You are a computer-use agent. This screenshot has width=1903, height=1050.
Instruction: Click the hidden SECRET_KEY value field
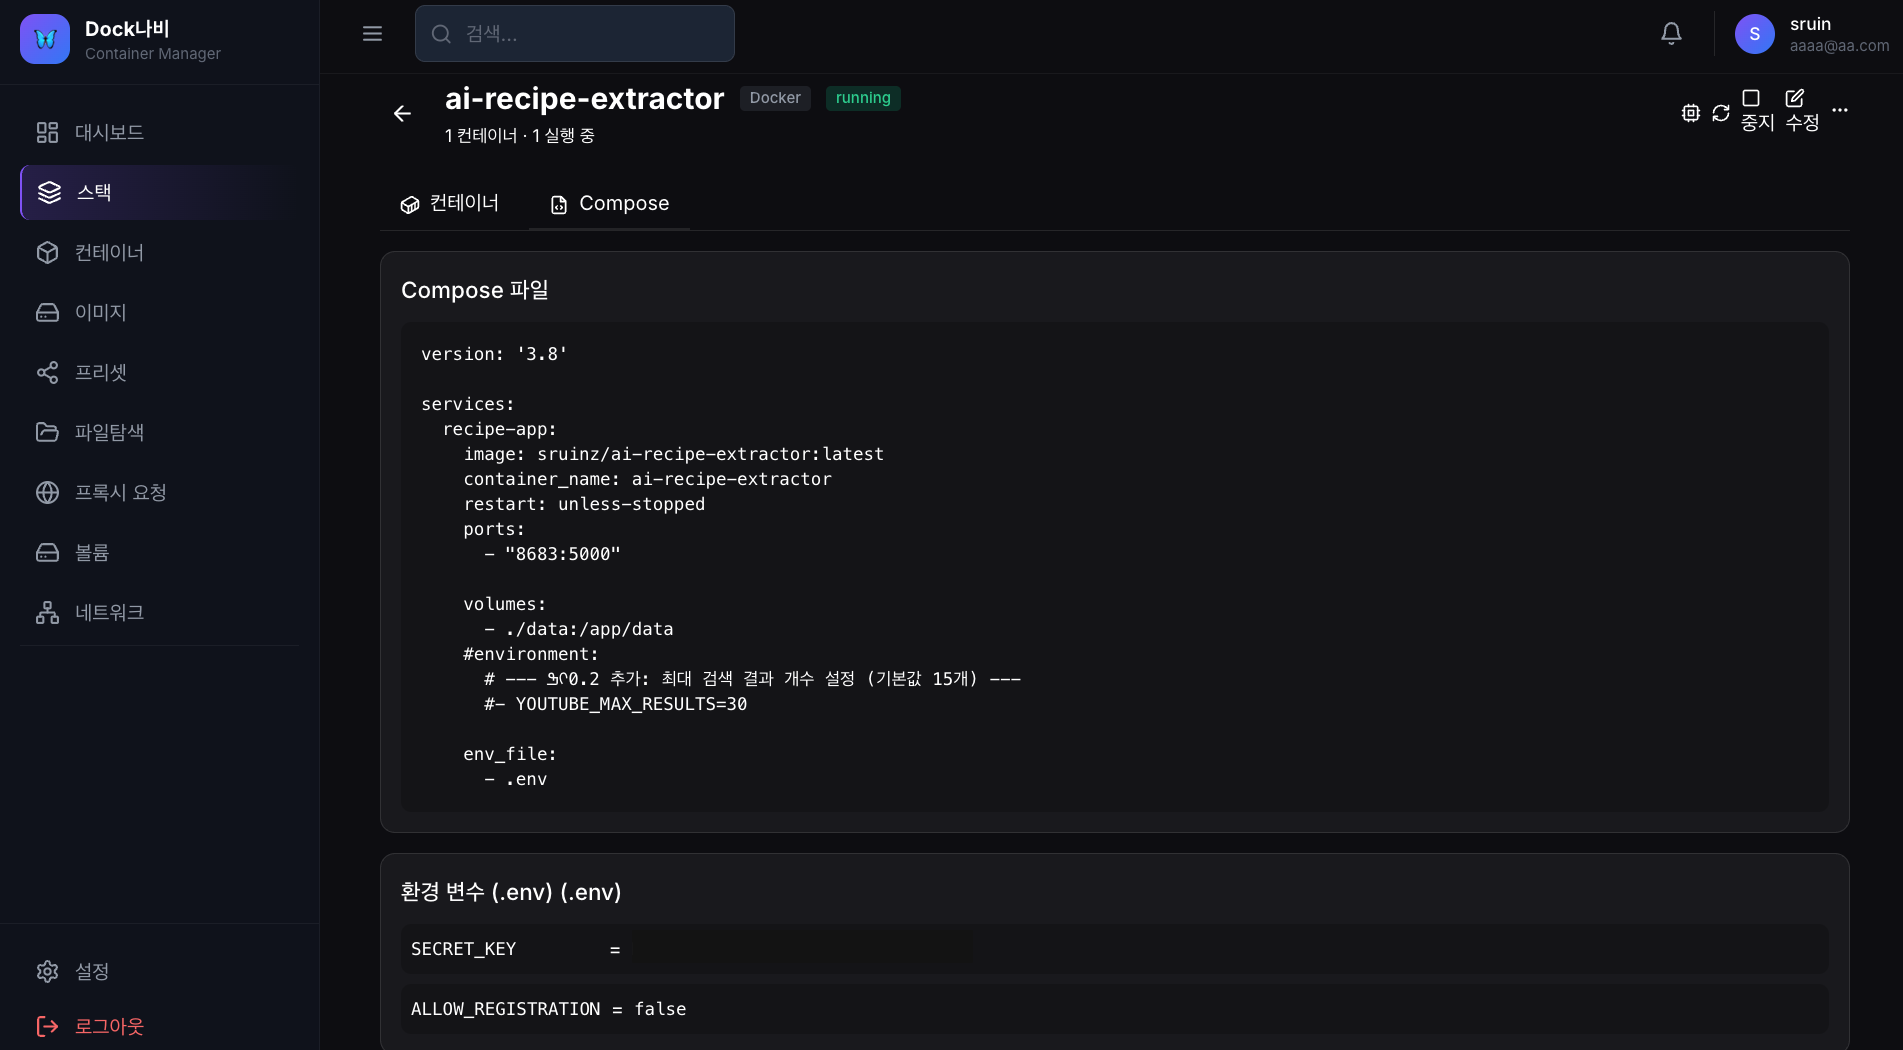click(801, 949)
